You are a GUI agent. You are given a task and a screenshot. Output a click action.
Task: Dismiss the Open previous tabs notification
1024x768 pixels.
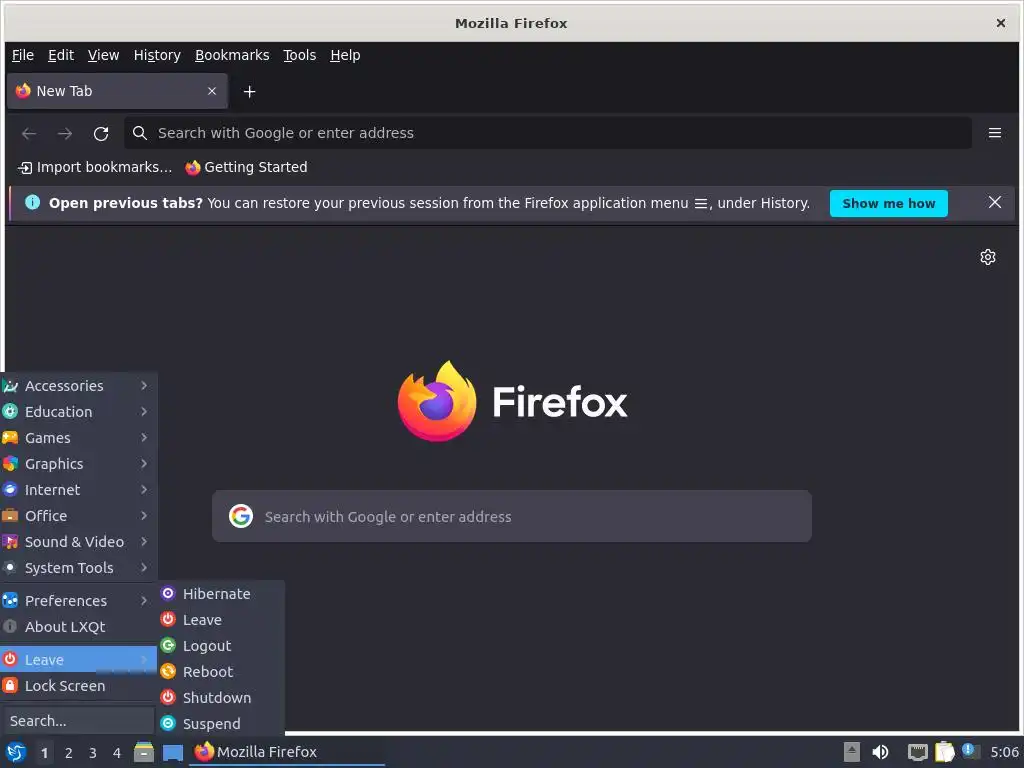[x=995, y=202]
